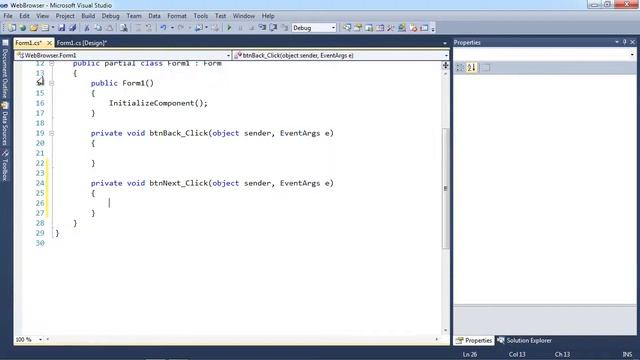The height and width of the screenshot is (360, 640).
Task: Click Categorized view icon in Properties panel
Action: point(460,68)
